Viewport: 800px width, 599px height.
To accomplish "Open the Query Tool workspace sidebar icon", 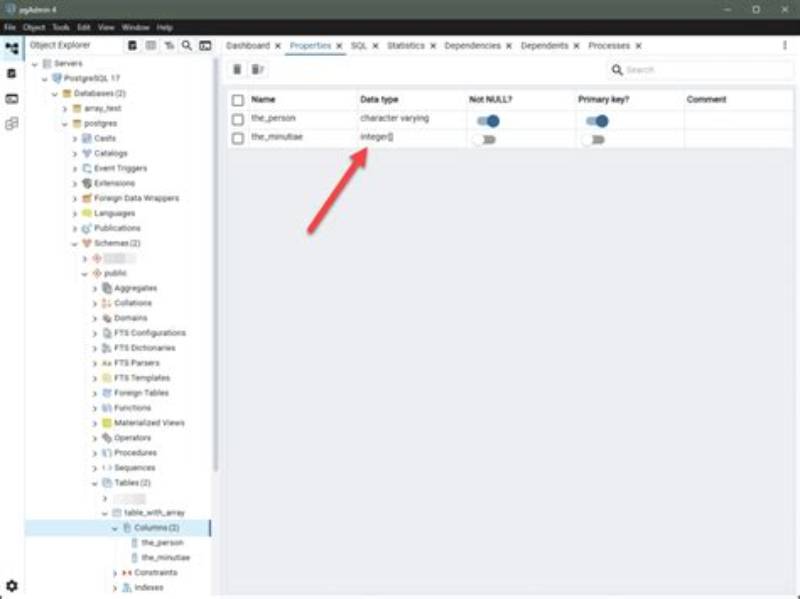I will (x=12, y=73).
